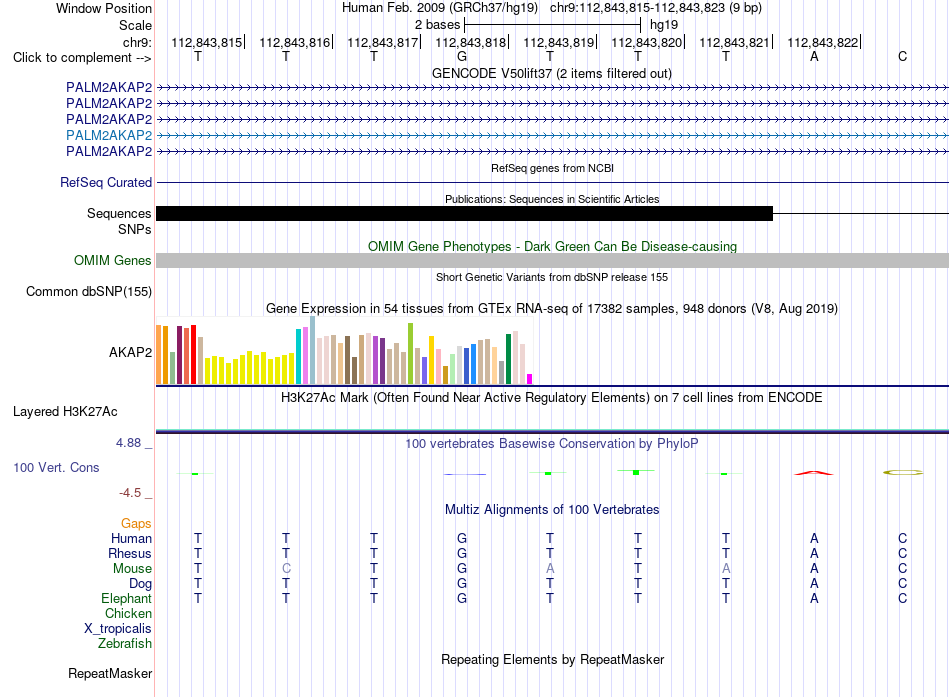Click '100 vertebrates Basewise Conservation by PhyloP' title
Screen dimensions: 950x697
pyautogui.click(x=552, y=444)
